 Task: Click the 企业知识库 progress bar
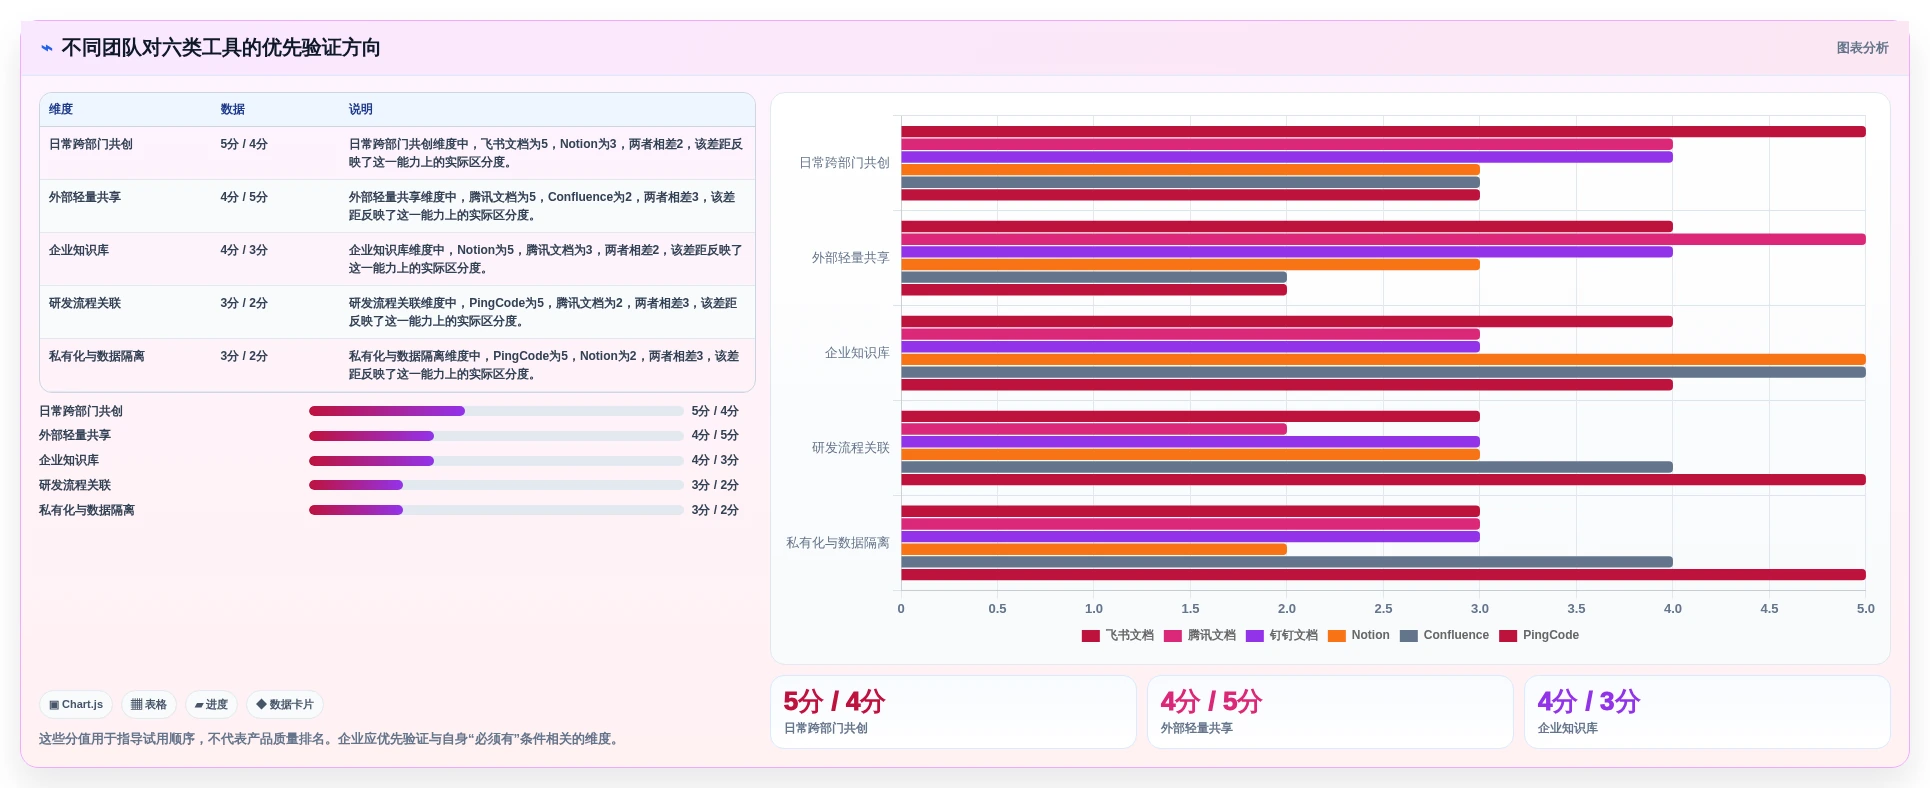point(496,461)
